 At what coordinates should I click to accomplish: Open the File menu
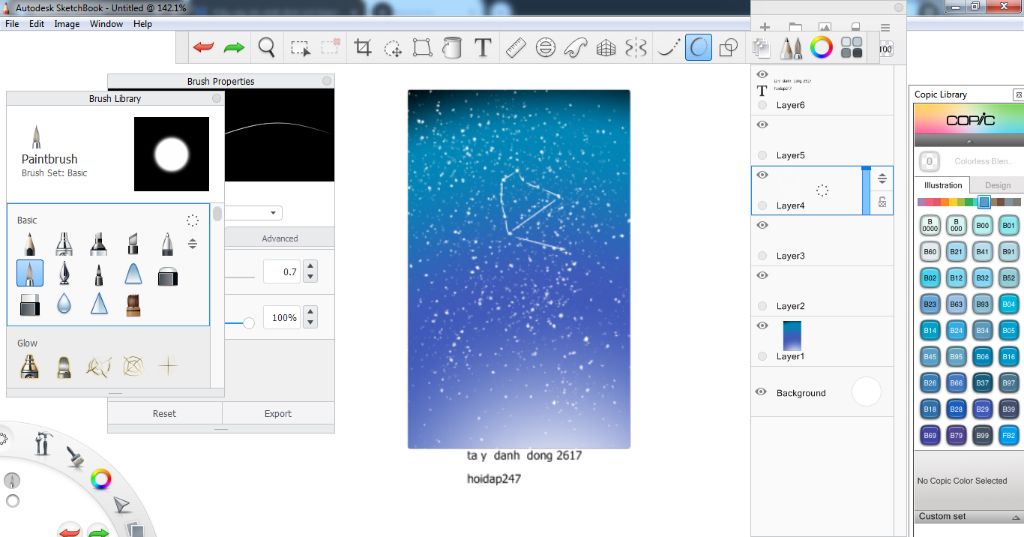click(12, 24)
